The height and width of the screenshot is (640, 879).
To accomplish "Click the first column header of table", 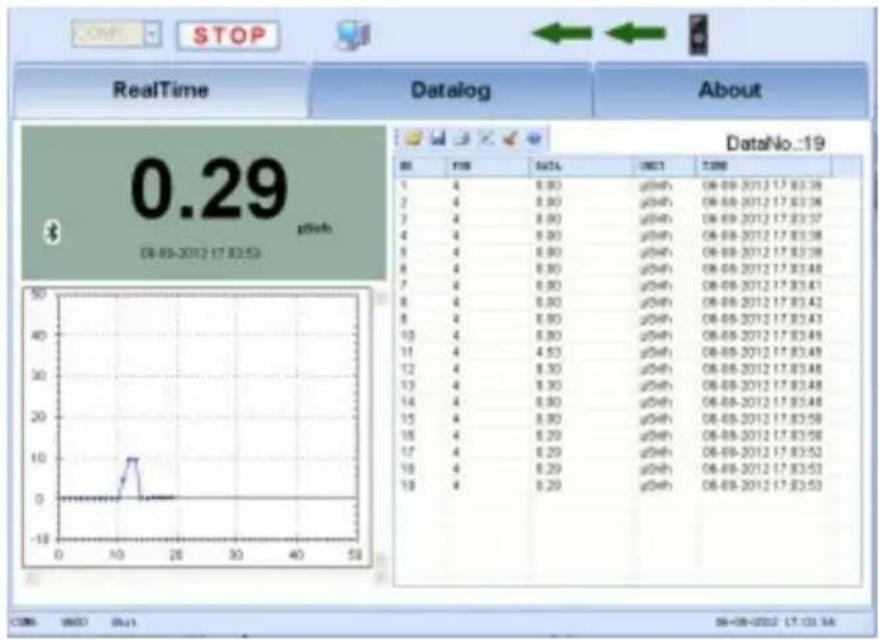I will tap(420, 166).
